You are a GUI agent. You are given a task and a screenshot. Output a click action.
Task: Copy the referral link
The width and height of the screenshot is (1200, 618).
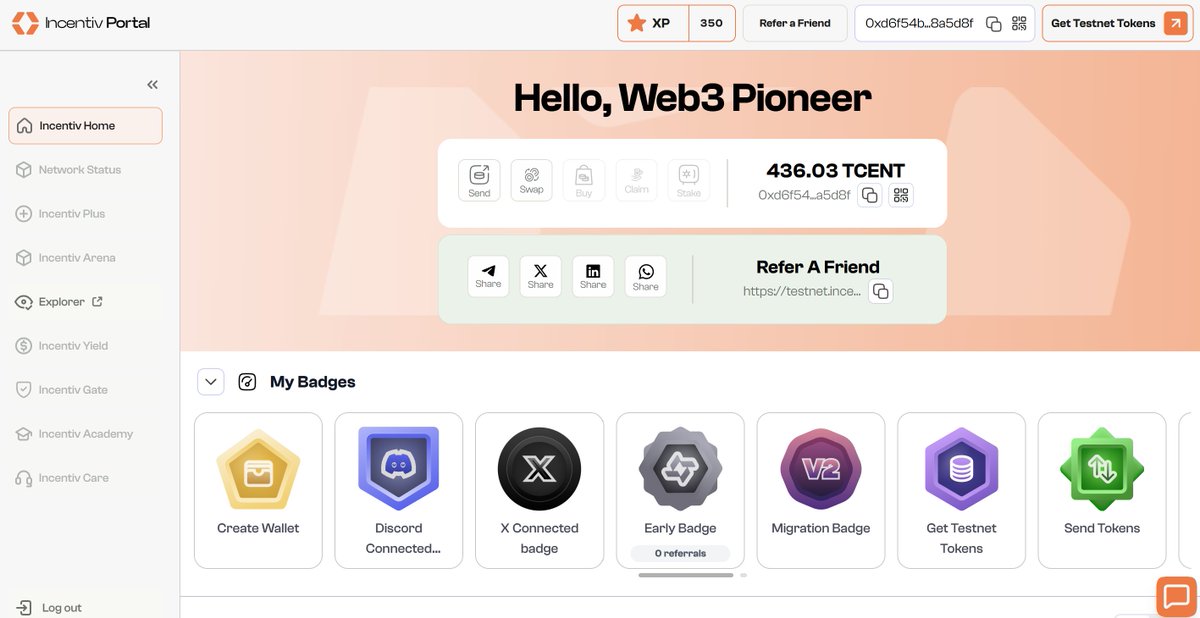pos(881,291)
